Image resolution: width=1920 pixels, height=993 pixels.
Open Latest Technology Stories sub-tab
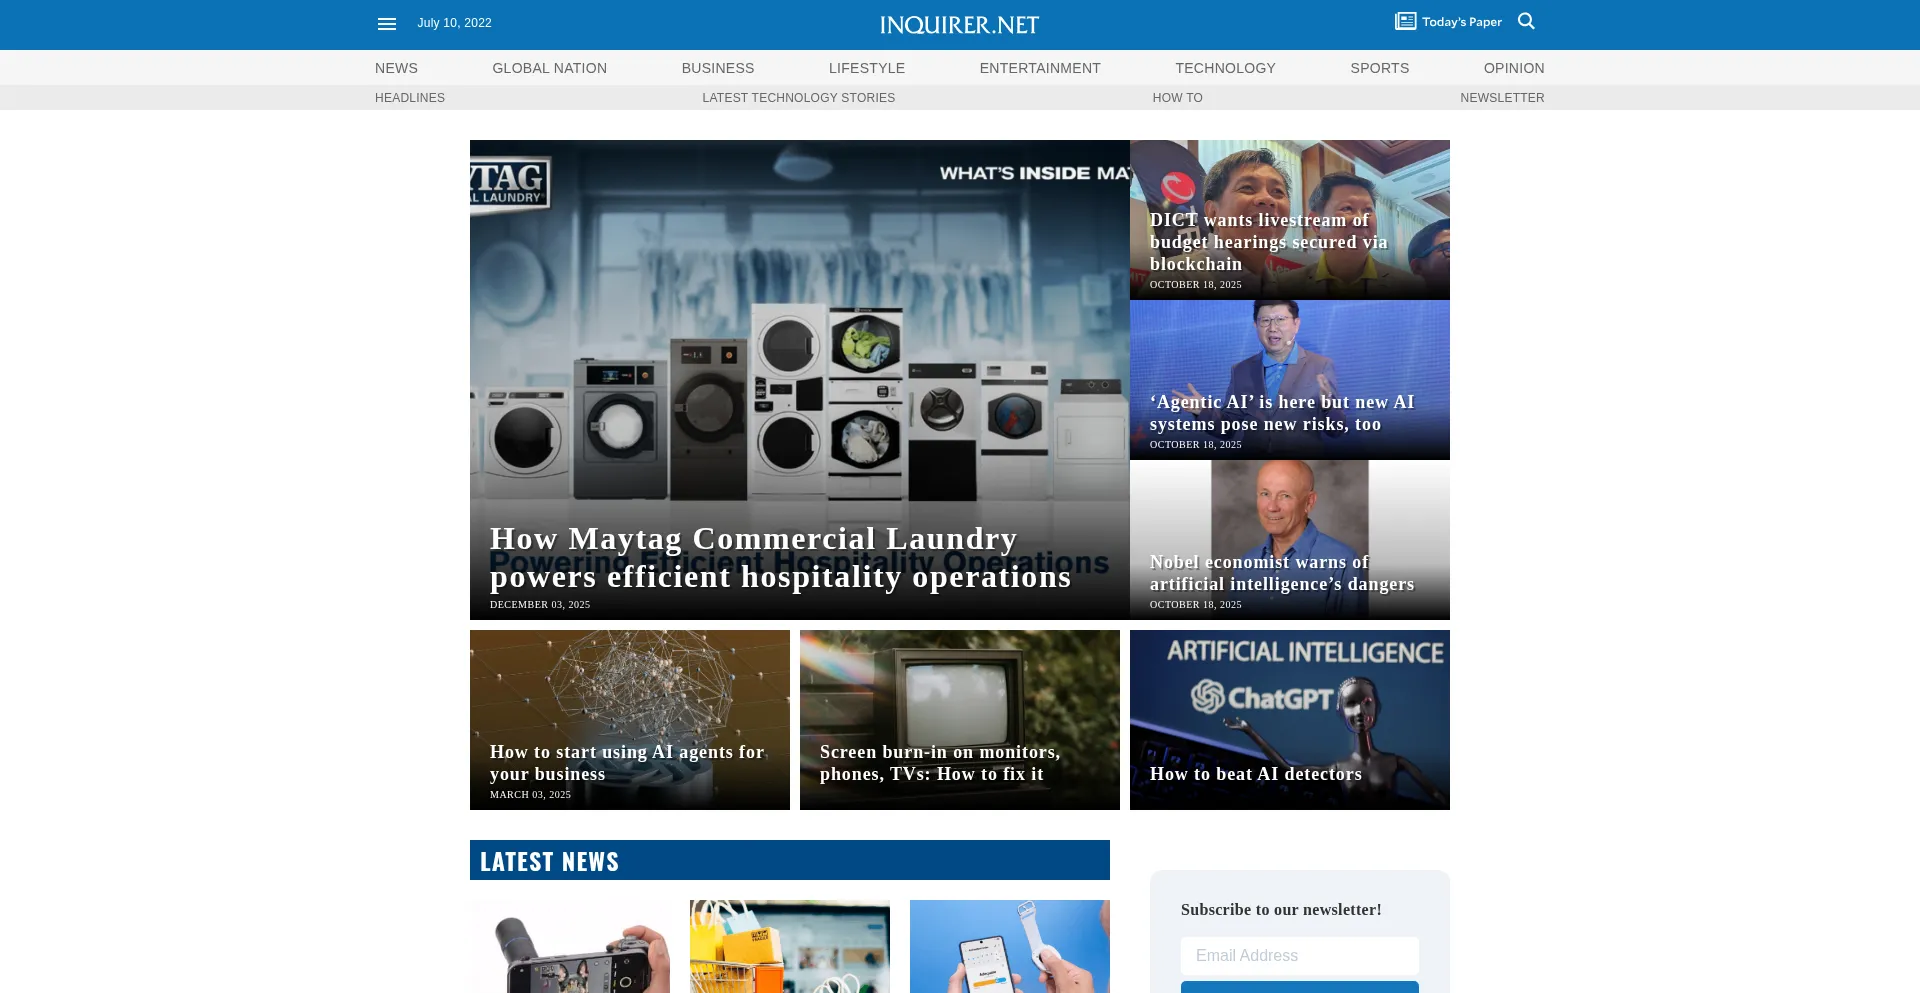coord(798,98)
